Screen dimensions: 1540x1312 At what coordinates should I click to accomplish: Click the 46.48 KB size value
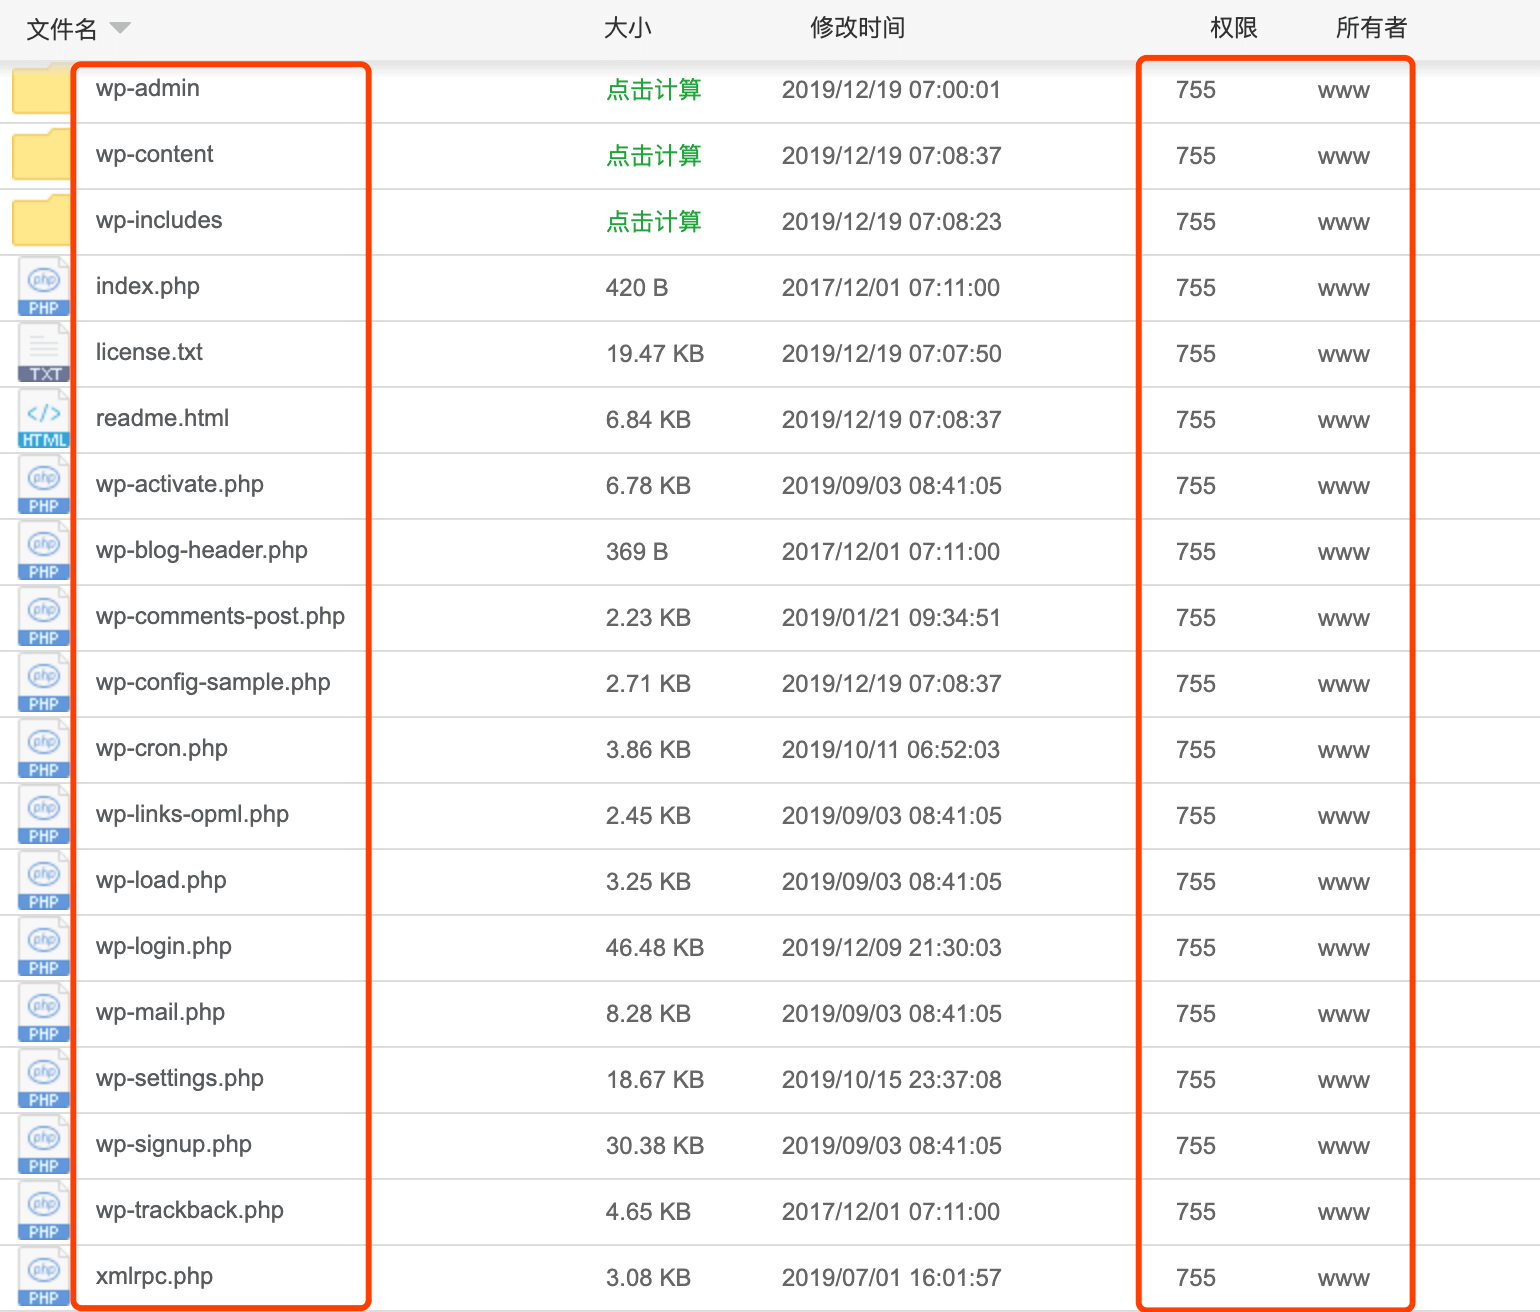click(x=655, y=948)
